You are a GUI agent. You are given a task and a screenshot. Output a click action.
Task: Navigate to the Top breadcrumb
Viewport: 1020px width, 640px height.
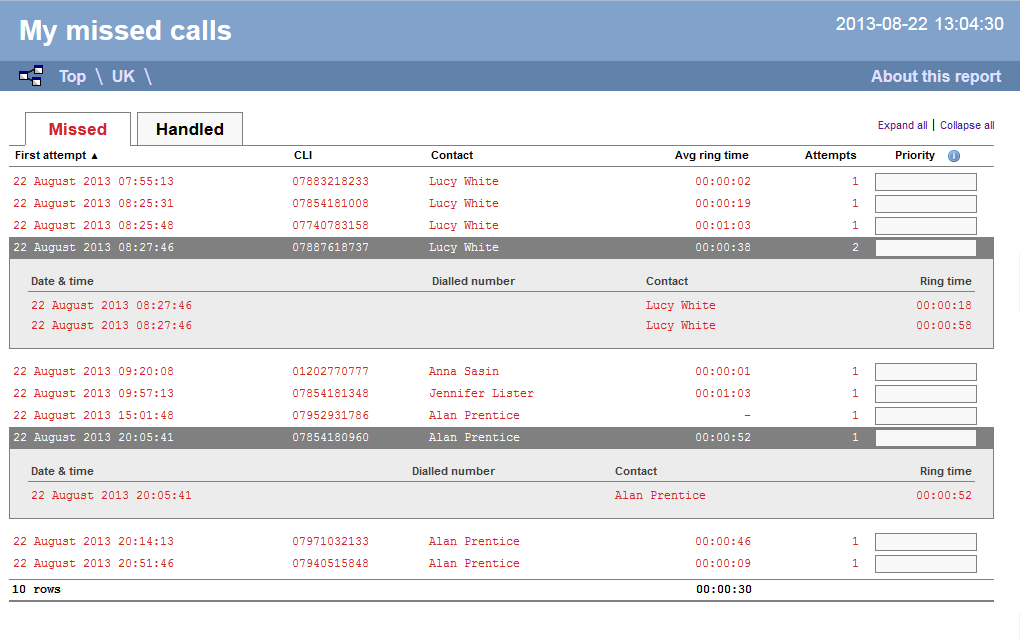point(72,76)
